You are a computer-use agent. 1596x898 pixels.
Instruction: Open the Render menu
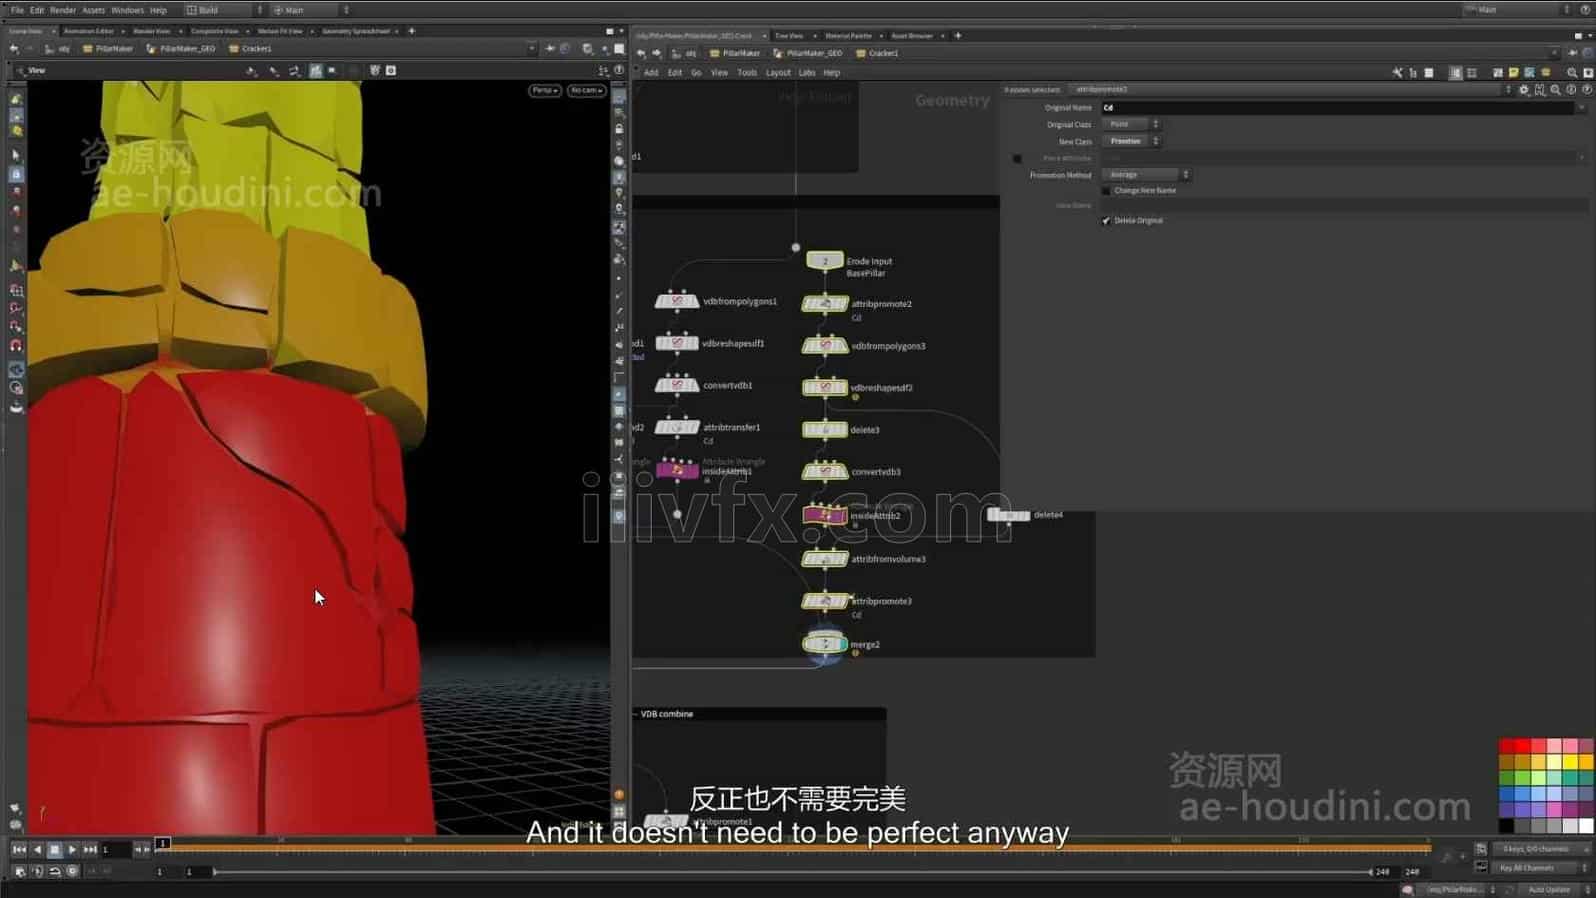point(62,10)
